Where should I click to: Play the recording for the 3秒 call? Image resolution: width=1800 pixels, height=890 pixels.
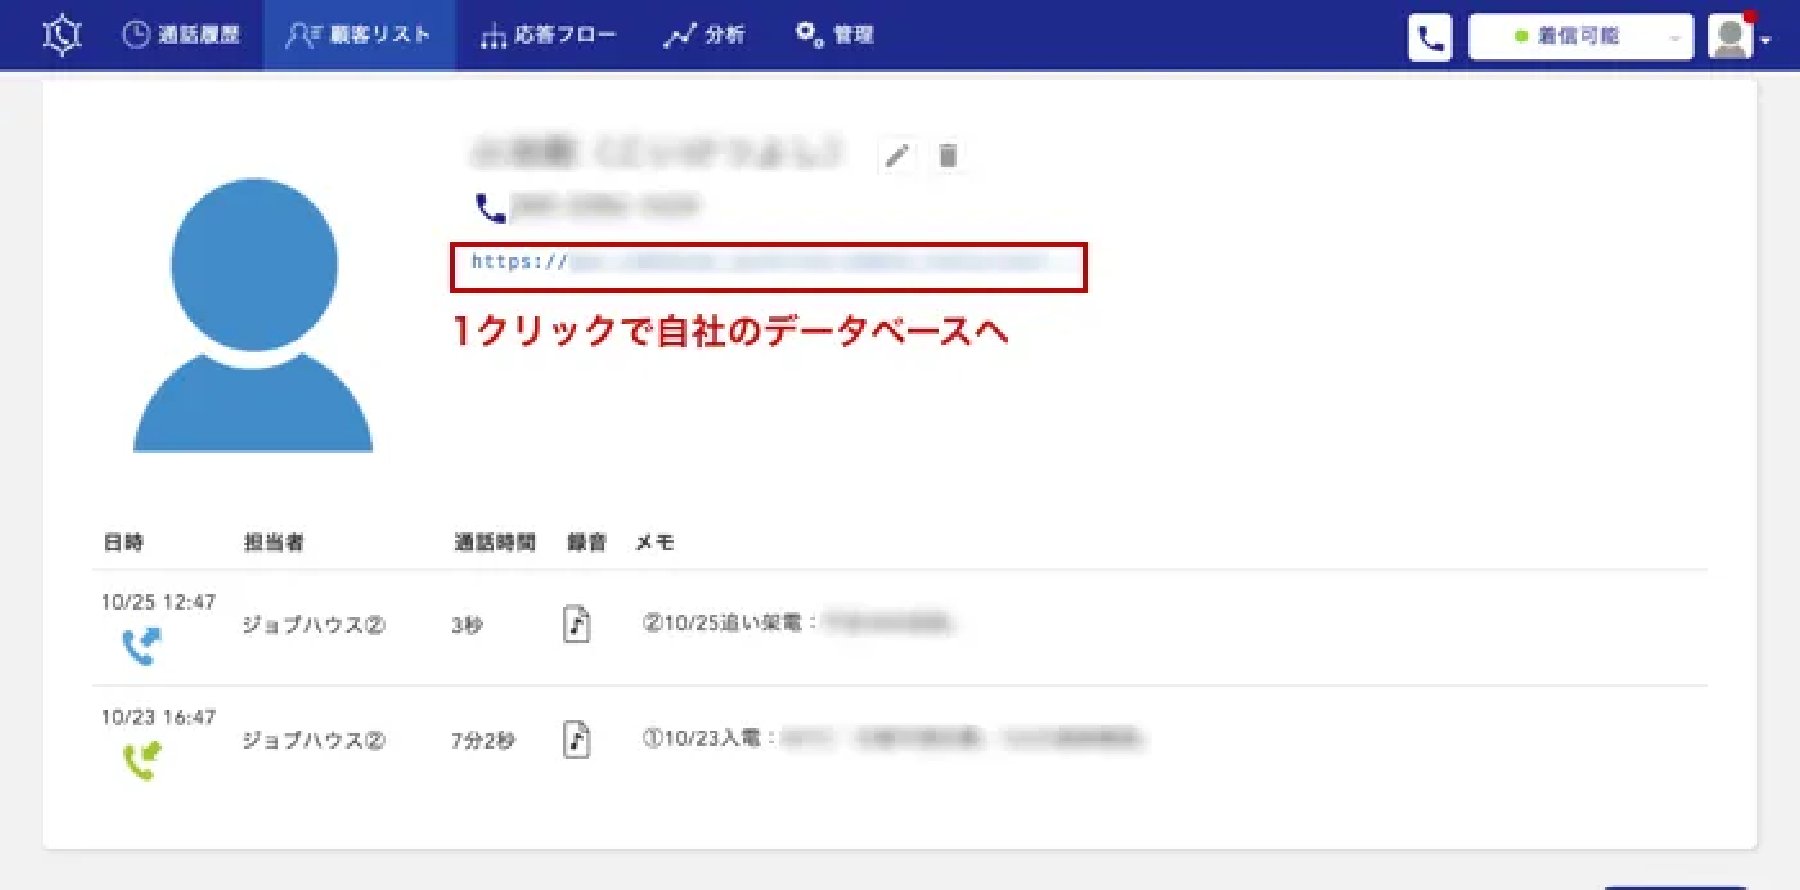pos(576,624)
